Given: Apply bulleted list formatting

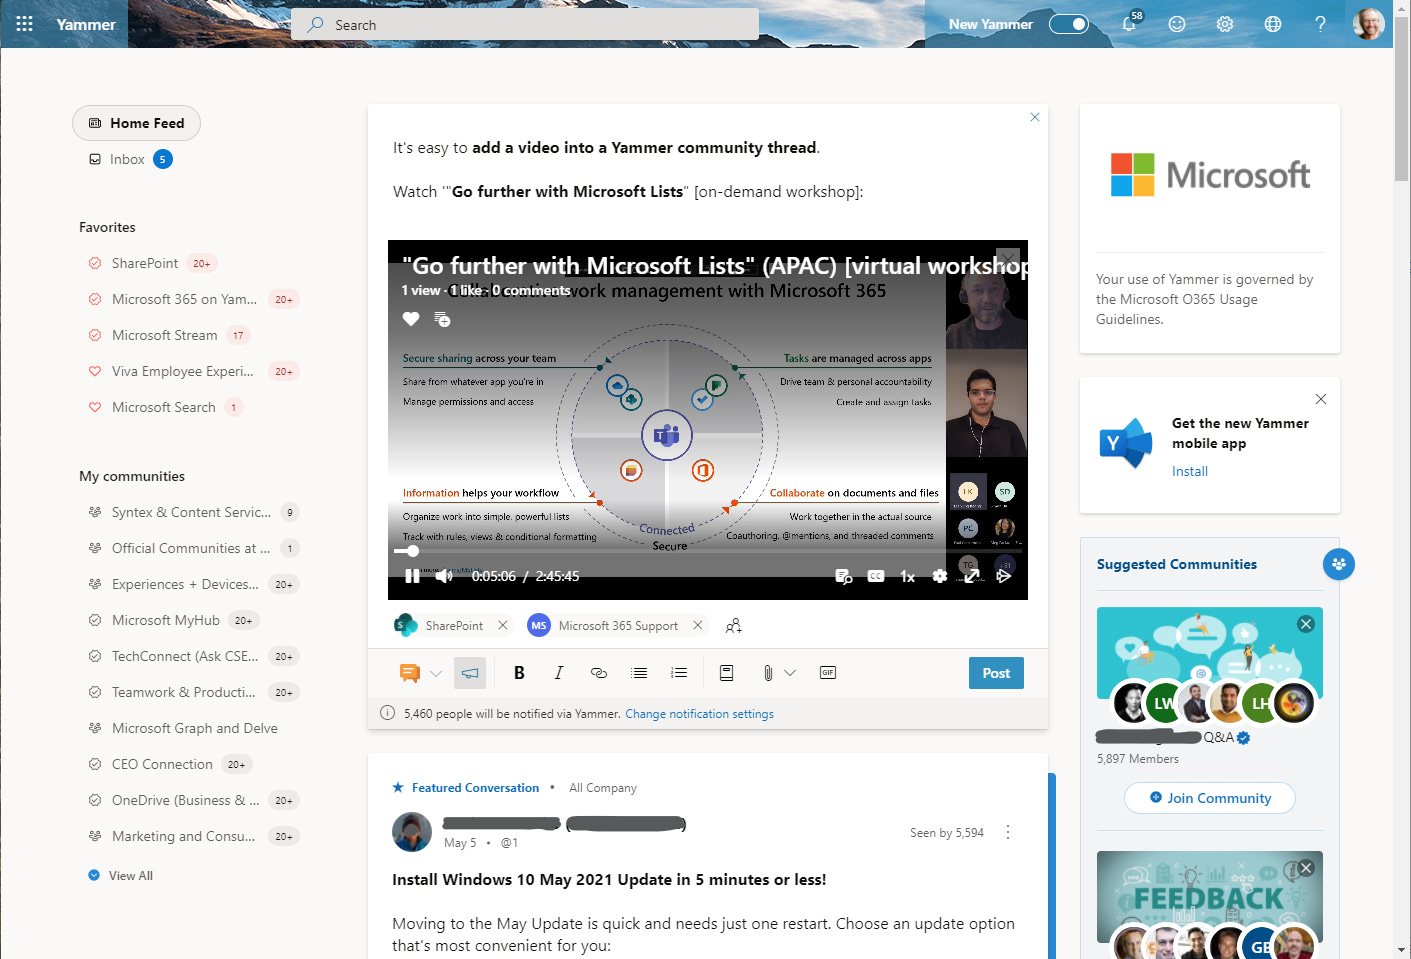Looking at the screenshot, I should (x=639, y=673).
